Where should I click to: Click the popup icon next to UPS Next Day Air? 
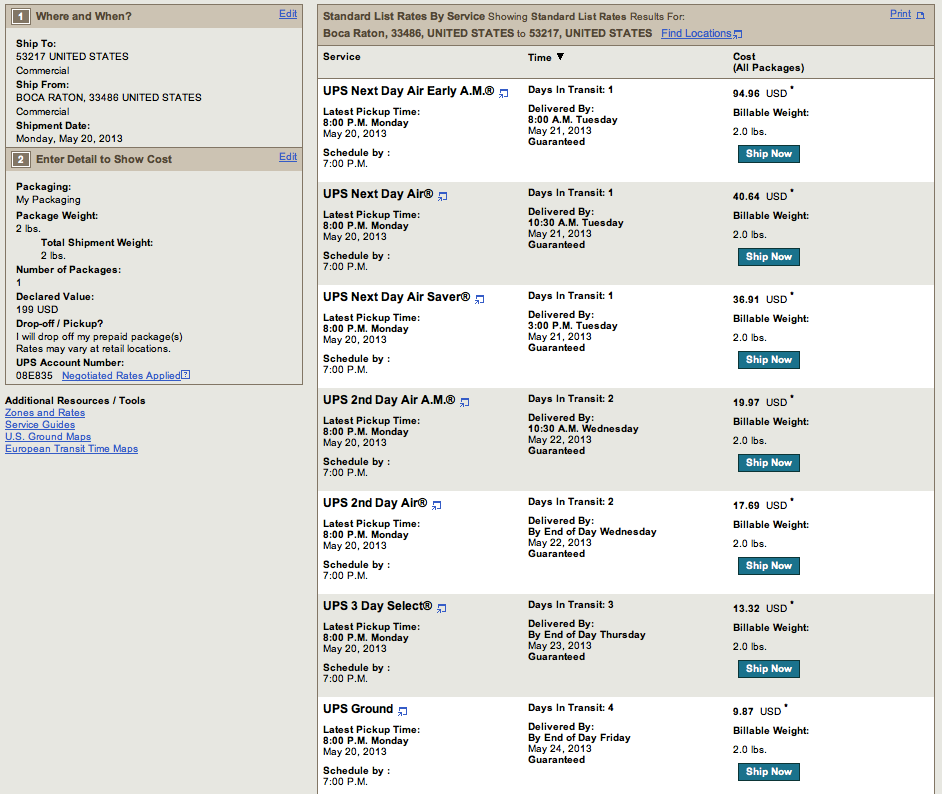click(x=442, y=196)
